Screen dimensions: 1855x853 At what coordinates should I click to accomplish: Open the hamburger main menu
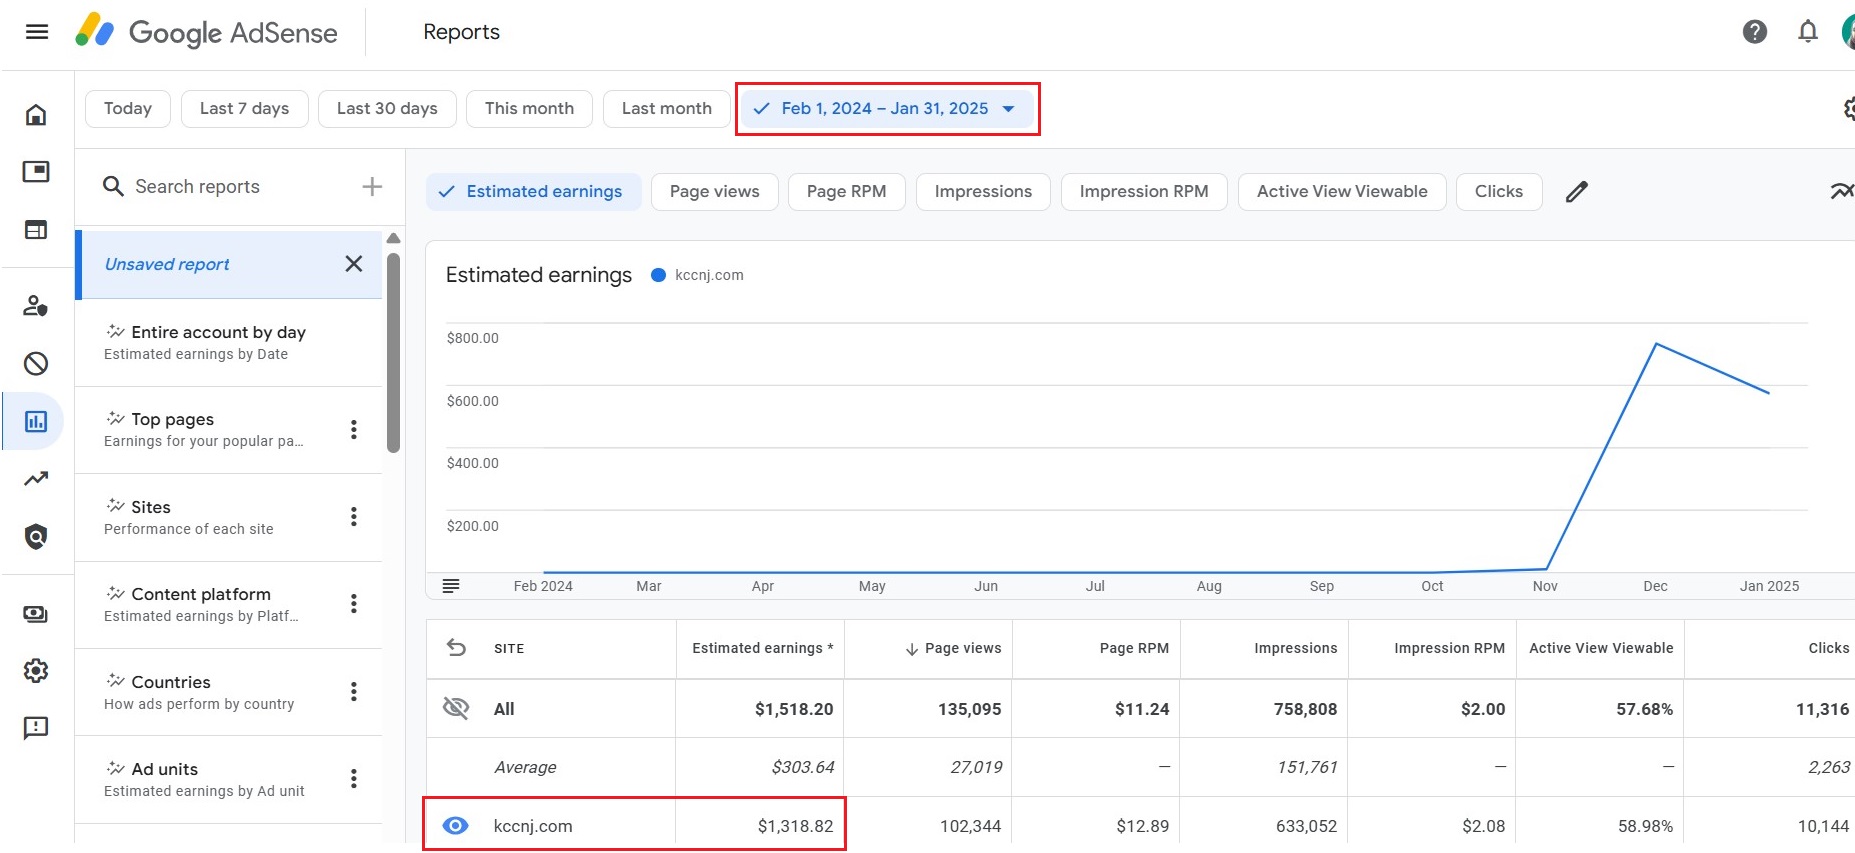click(x=37, y=32)
